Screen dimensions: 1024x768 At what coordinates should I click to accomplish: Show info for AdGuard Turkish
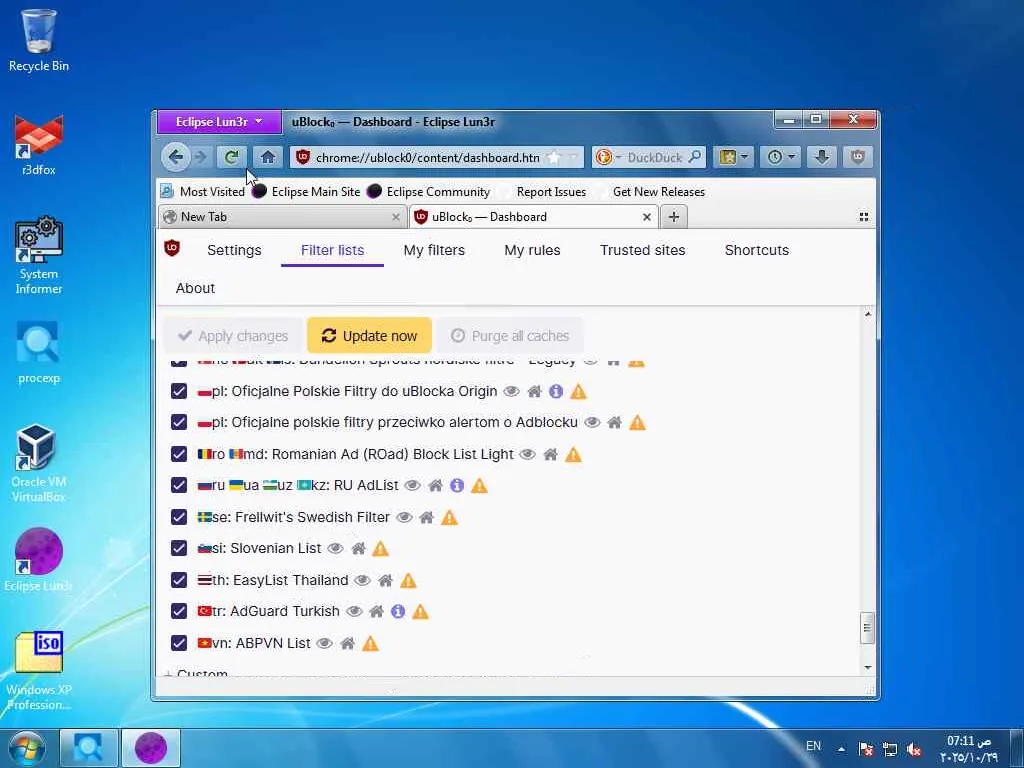[398, 611]
